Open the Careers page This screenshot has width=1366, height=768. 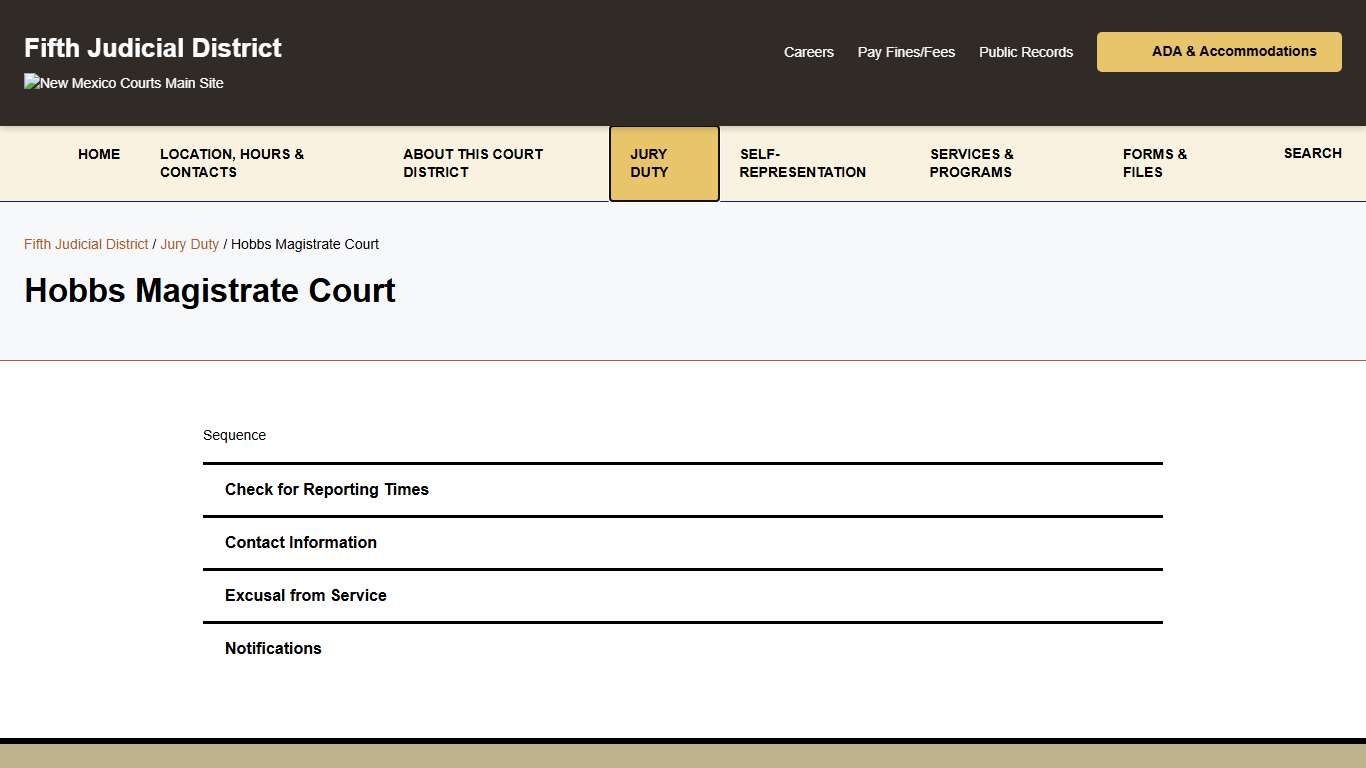pyautogui.click(x=809, y=52)
